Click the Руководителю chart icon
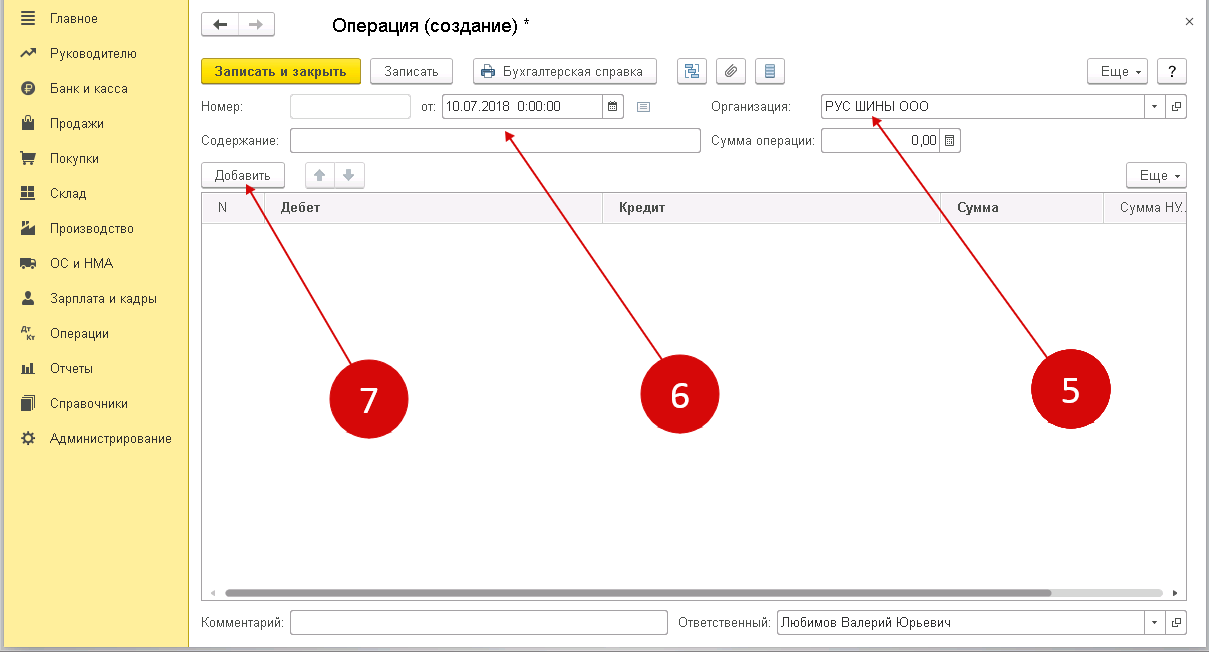Screen dimensions: 1209x652 28,53
